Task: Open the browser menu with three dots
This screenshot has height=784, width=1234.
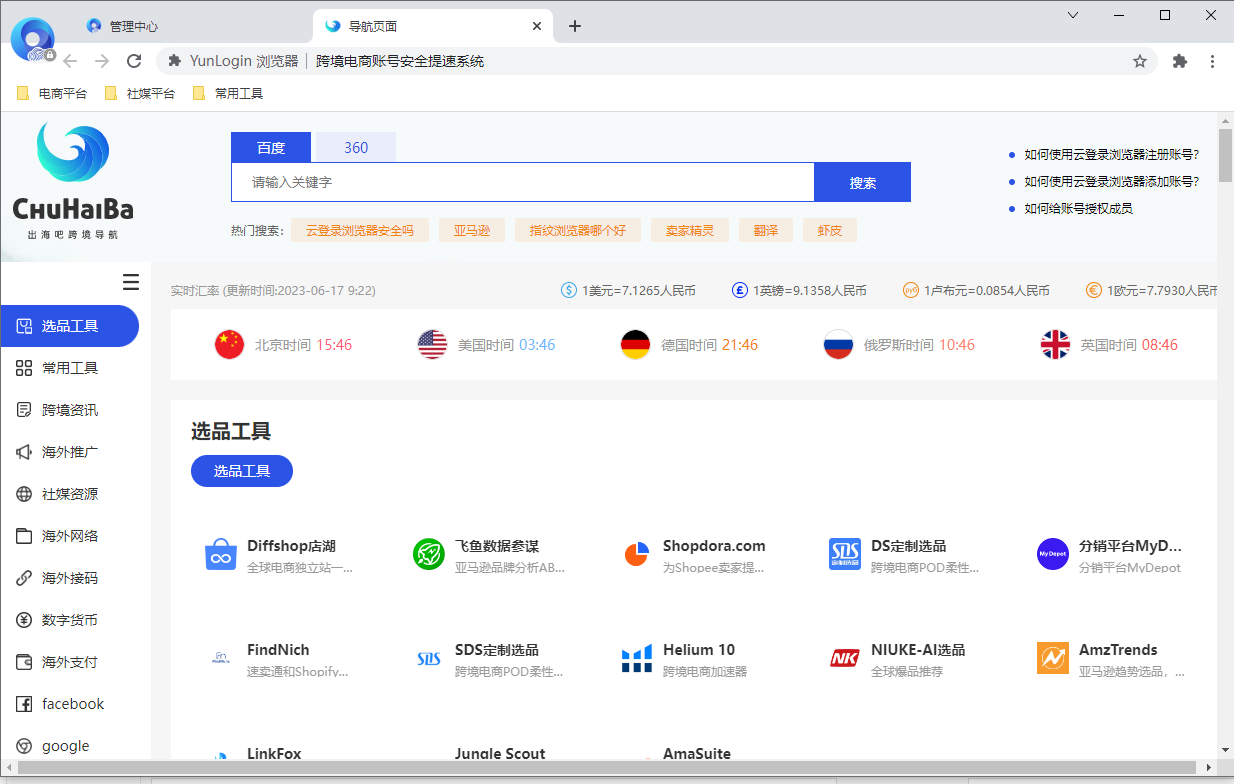Action: tap(1213, 61)
